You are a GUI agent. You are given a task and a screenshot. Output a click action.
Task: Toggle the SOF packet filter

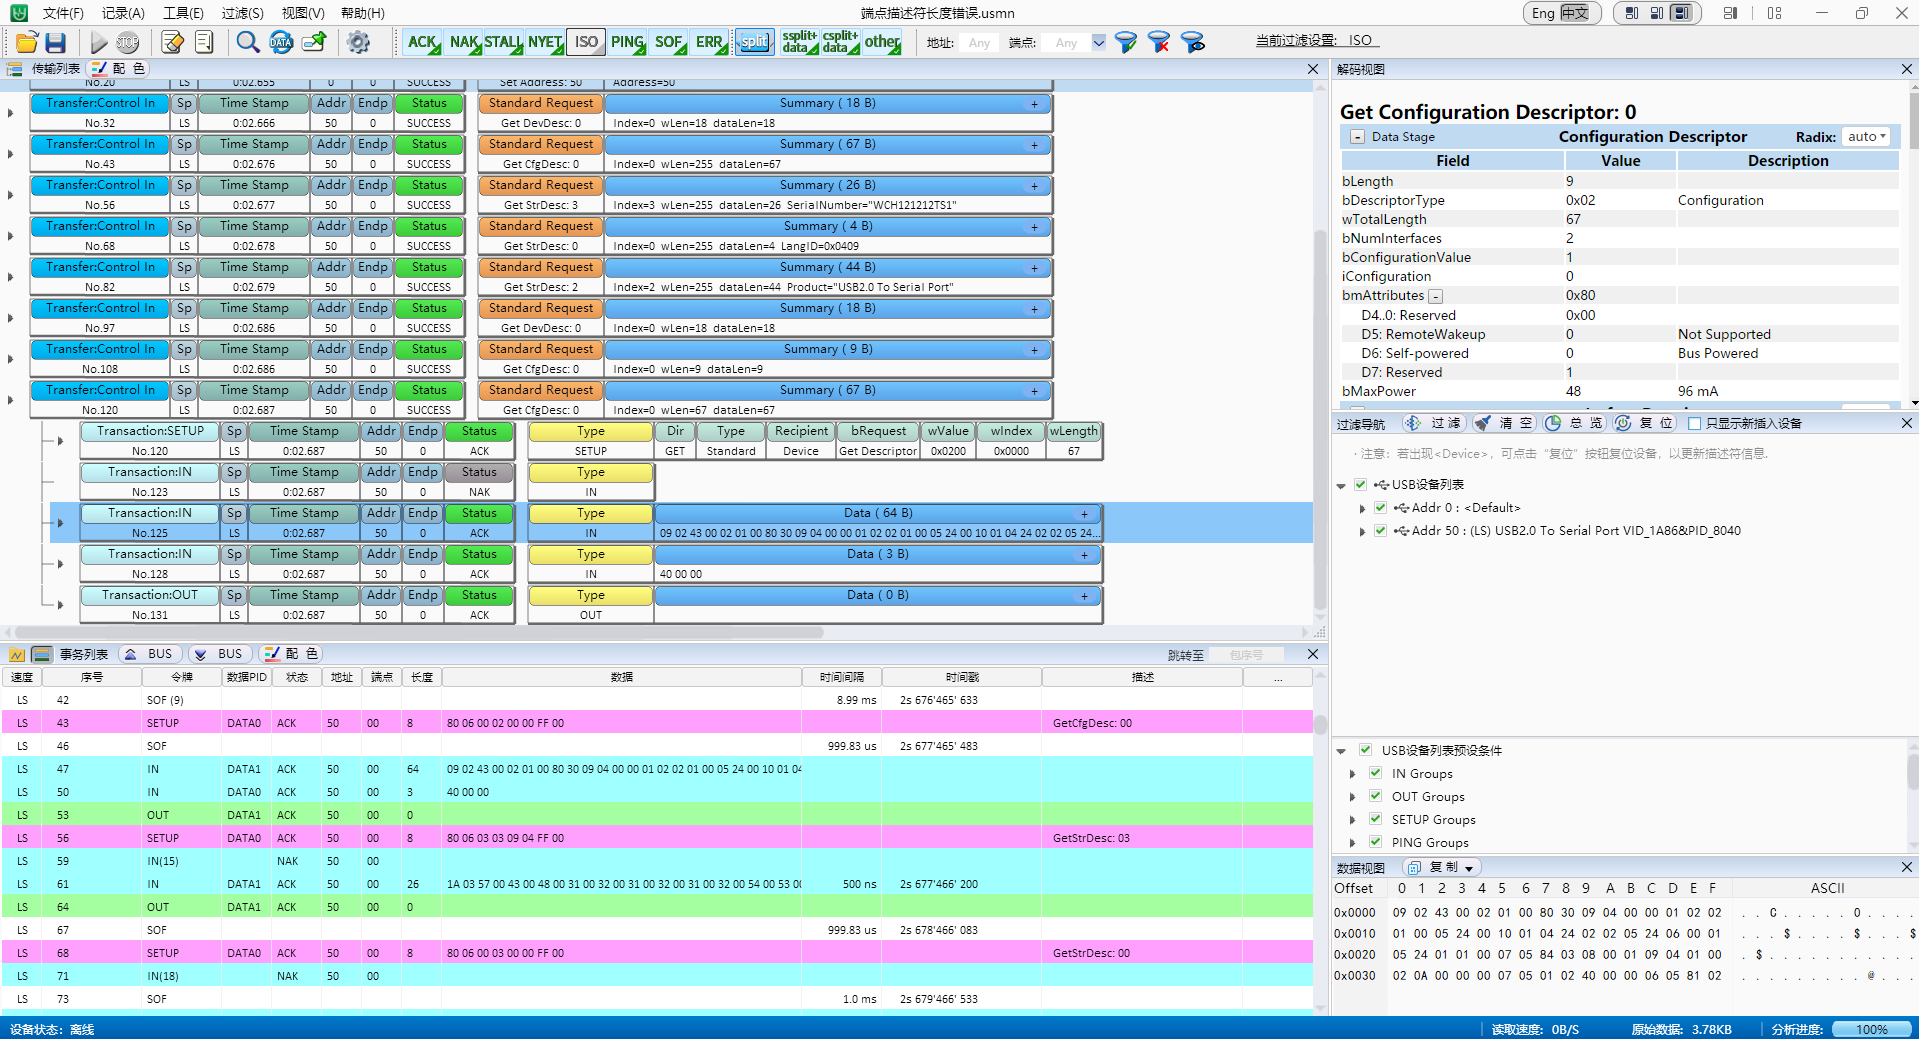(668, 42)
